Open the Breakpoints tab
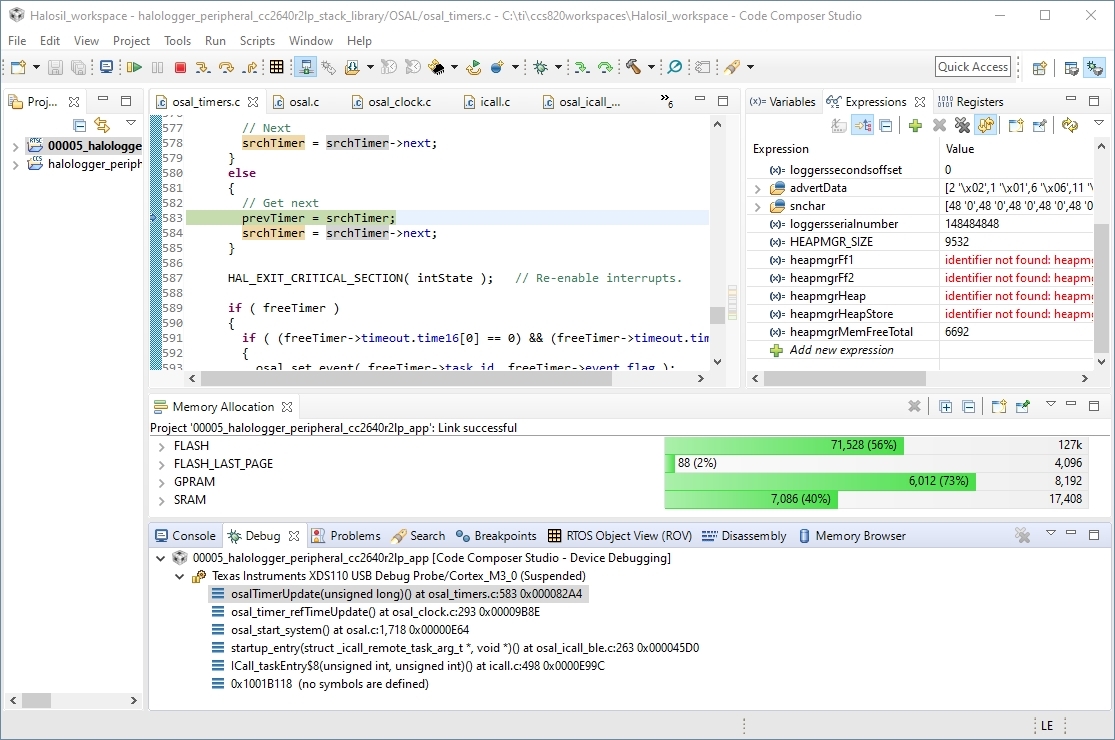This screenshot has width=1115, height=740. click(496, 536)
